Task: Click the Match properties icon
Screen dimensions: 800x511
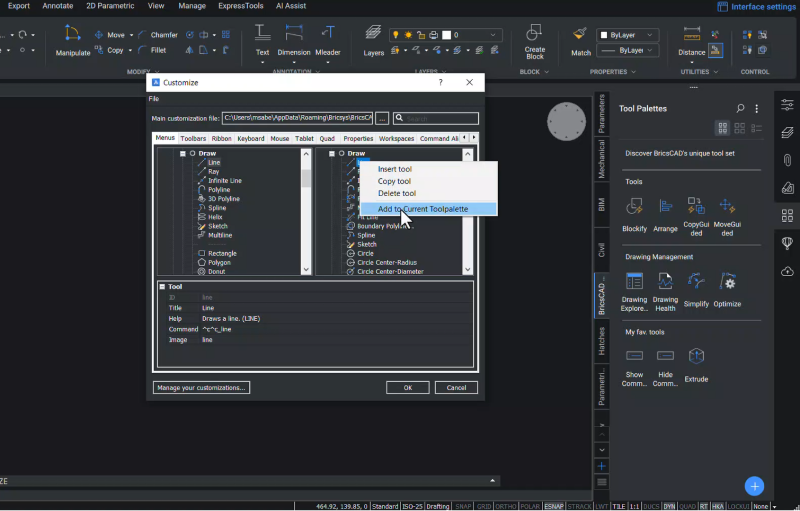Action: [580, 34]
